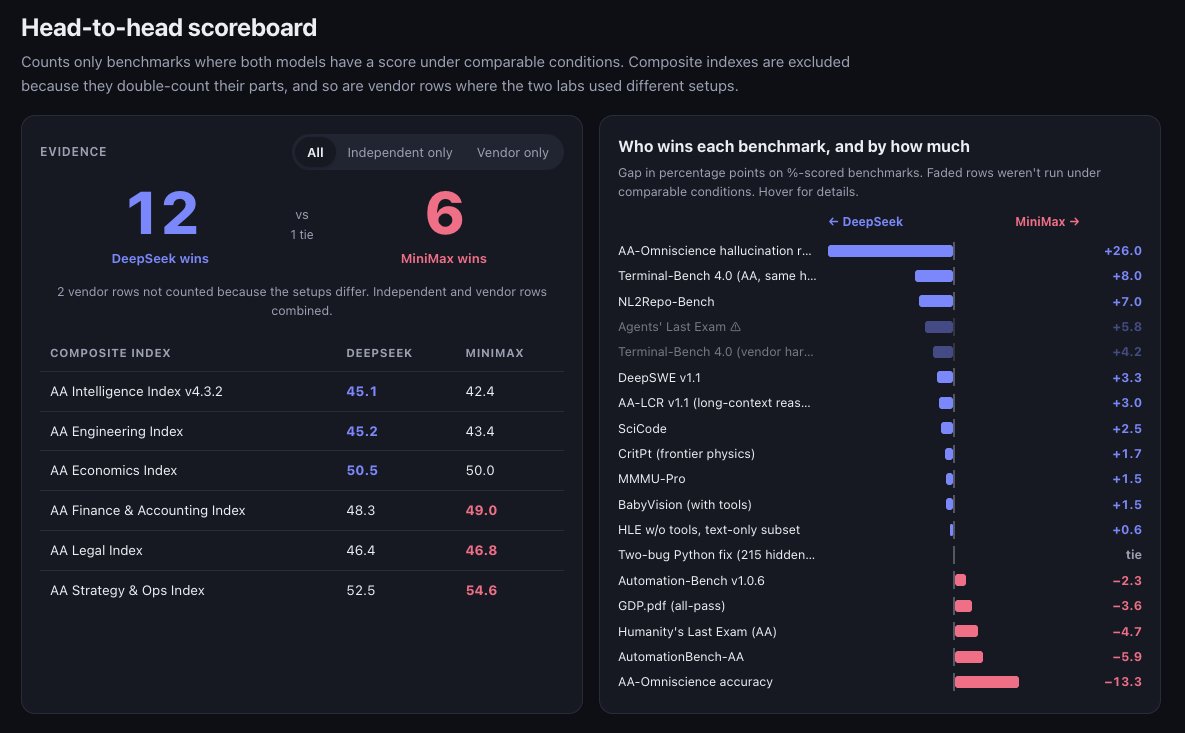Click the "DEEPSEEK" column header
The image size is (1185, 733).
click(x=379, y=353)
